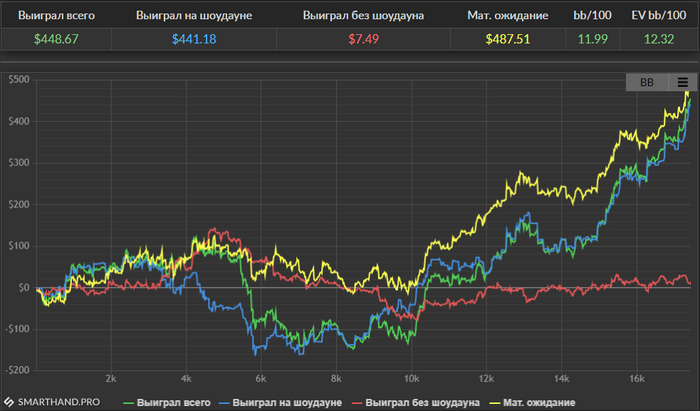The width and height of the screenshot is (700, 411).
Task: Click the 'Мат. ожидание' column header
Action: [508, 15]
